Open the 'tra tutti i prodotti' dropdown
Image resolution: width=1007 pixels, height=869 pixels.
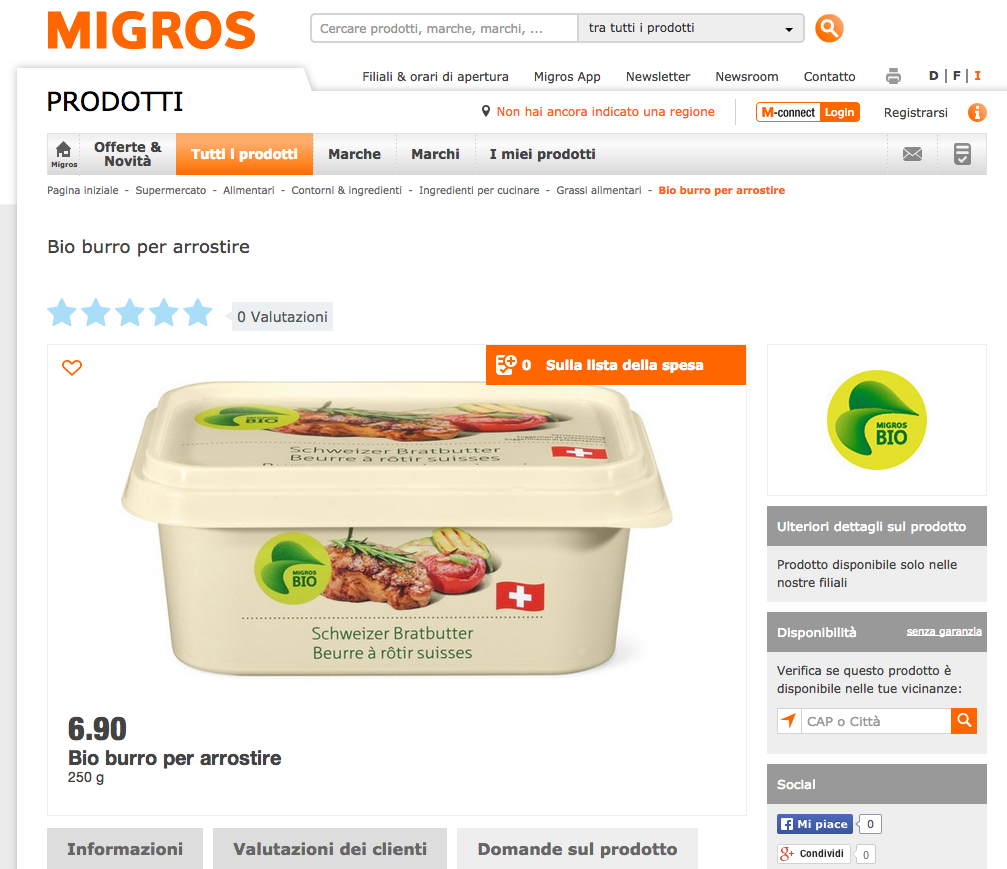690,28
